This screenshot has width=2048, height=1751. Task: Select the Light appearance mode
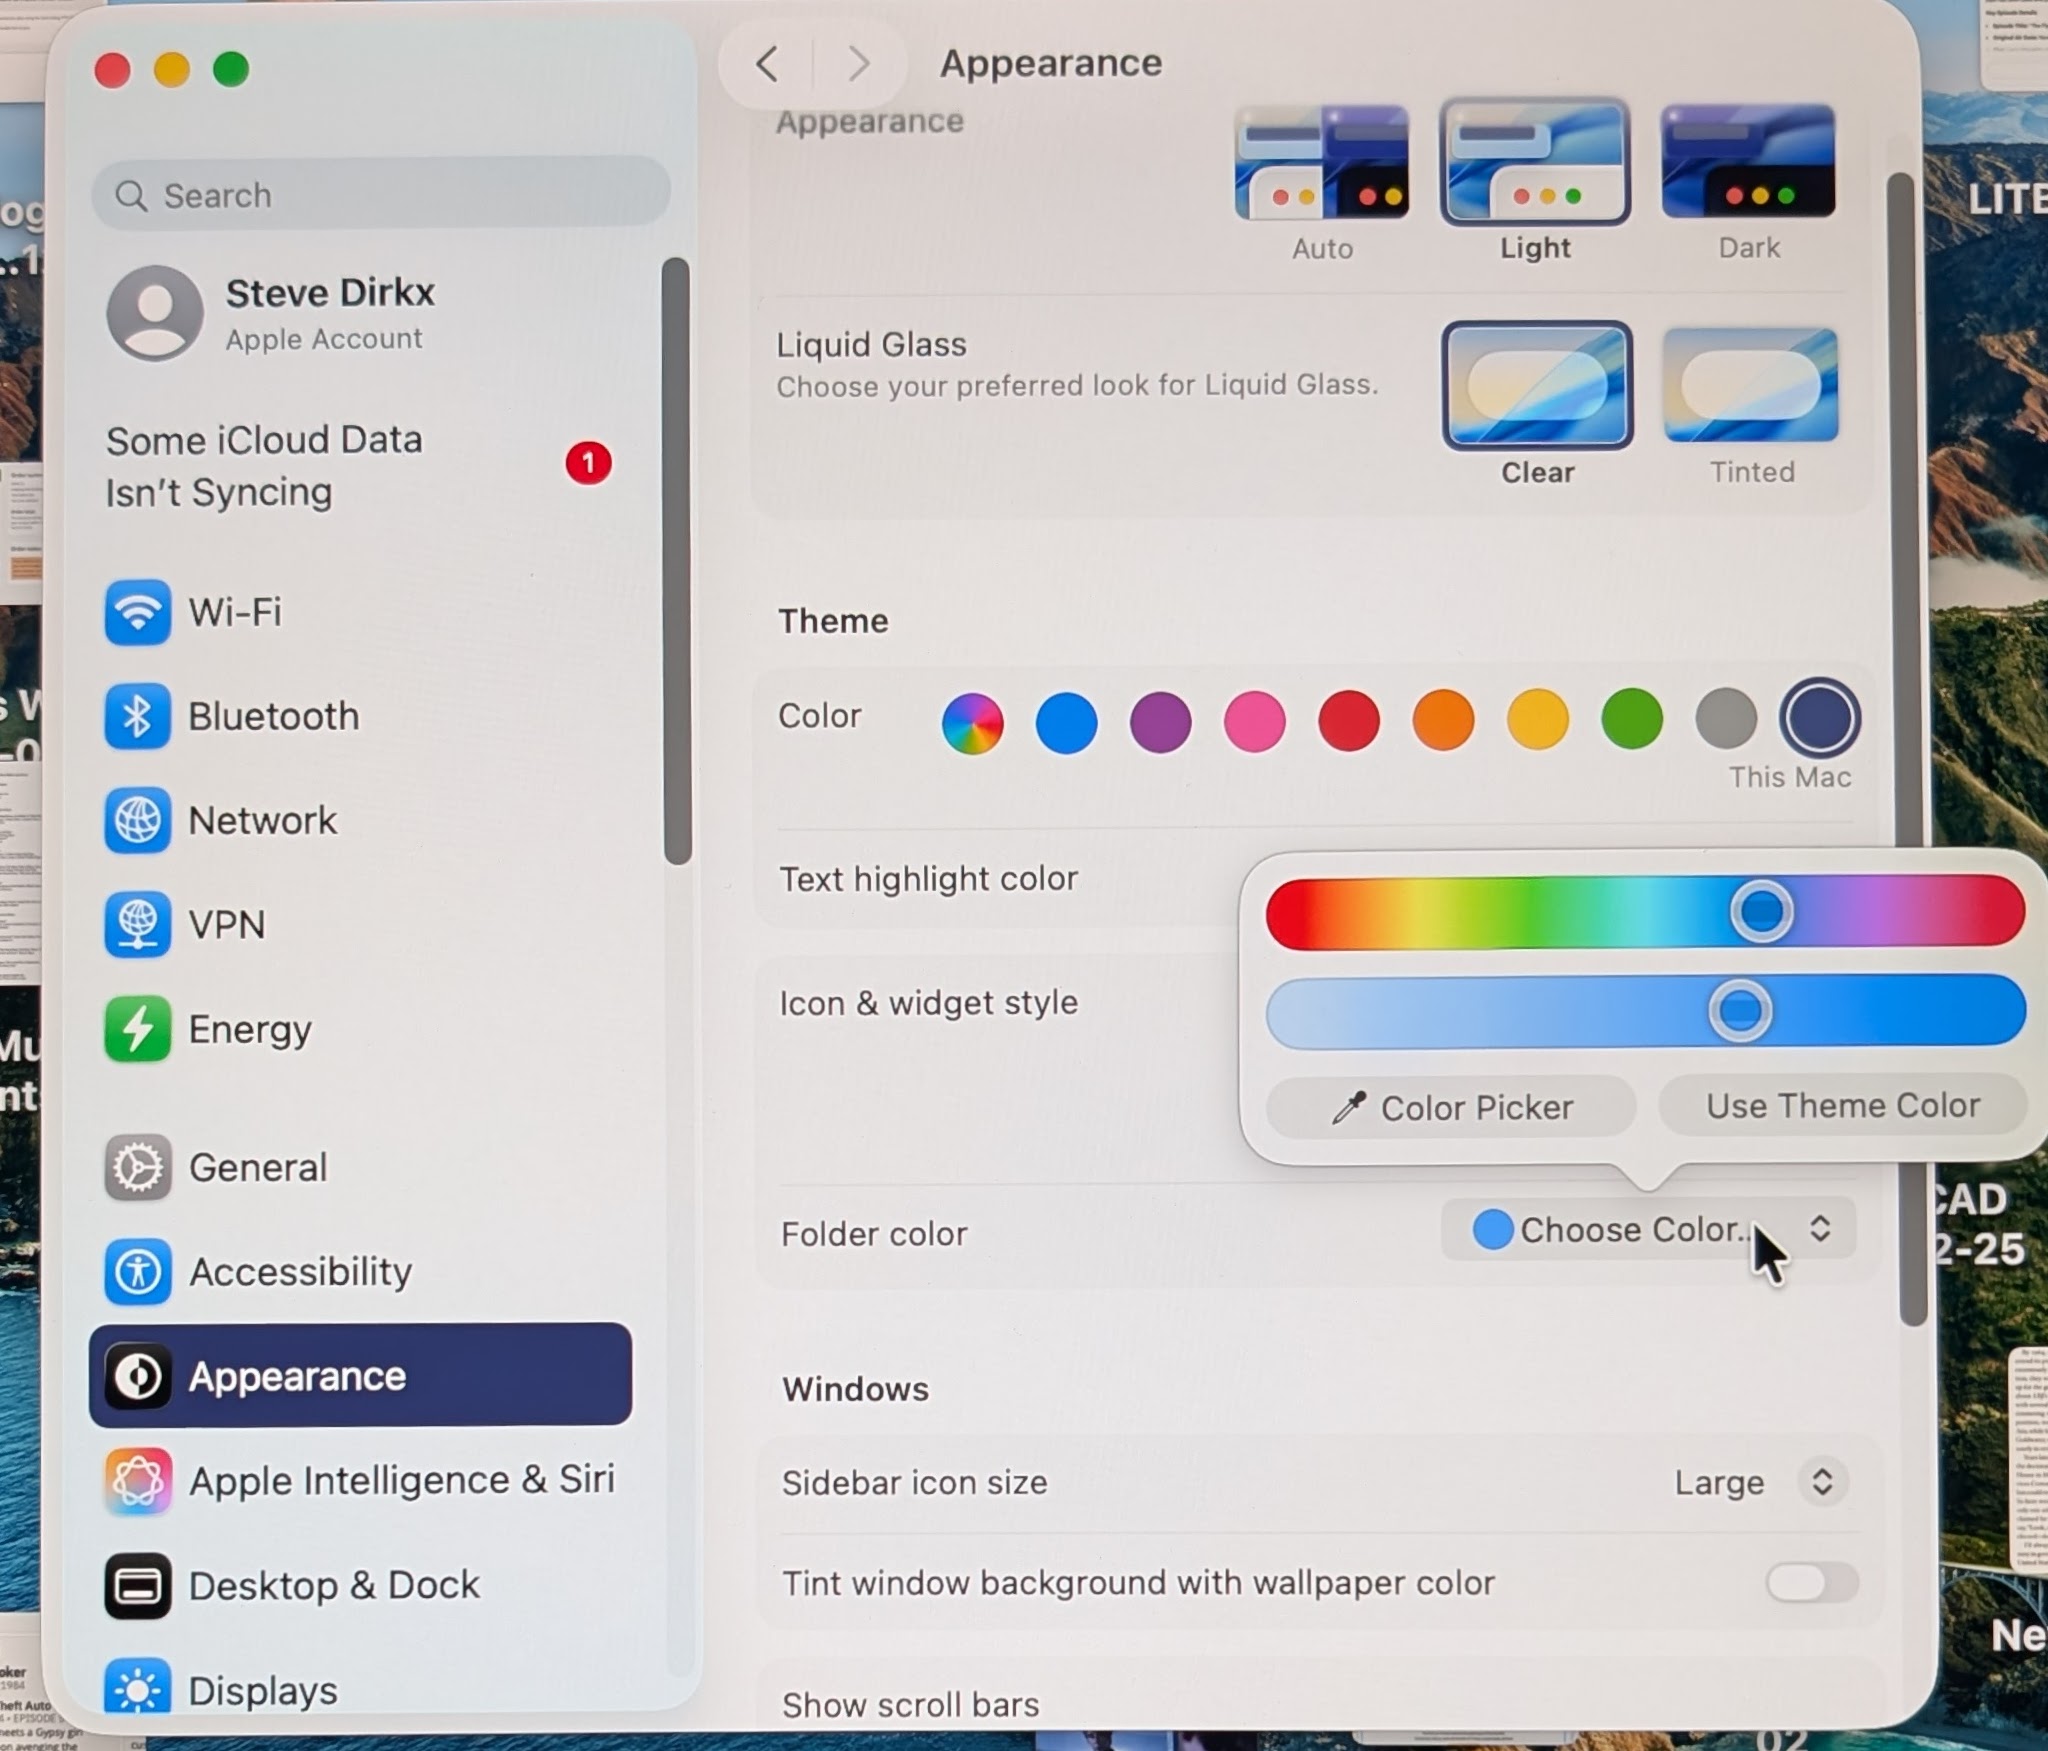tap(1535, 183)
